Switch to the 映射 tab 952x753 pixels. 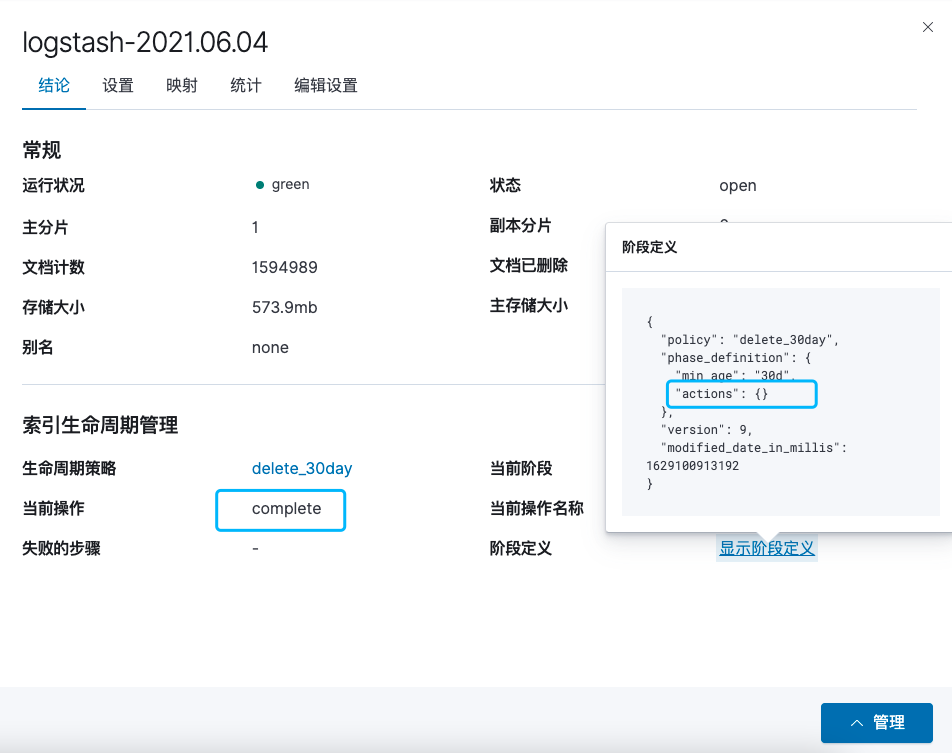coord(182,86)
